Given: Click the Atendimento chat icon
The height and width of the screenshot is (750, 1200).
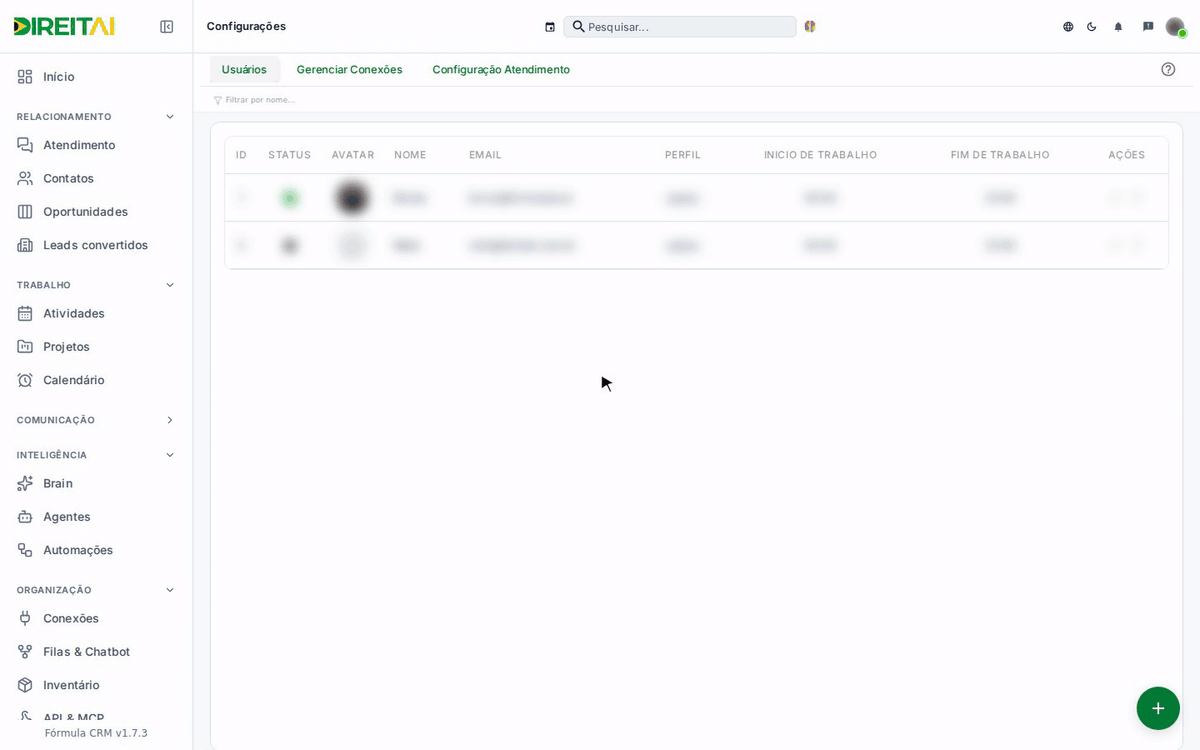Looking at the screenshot, I should (25, 145).
